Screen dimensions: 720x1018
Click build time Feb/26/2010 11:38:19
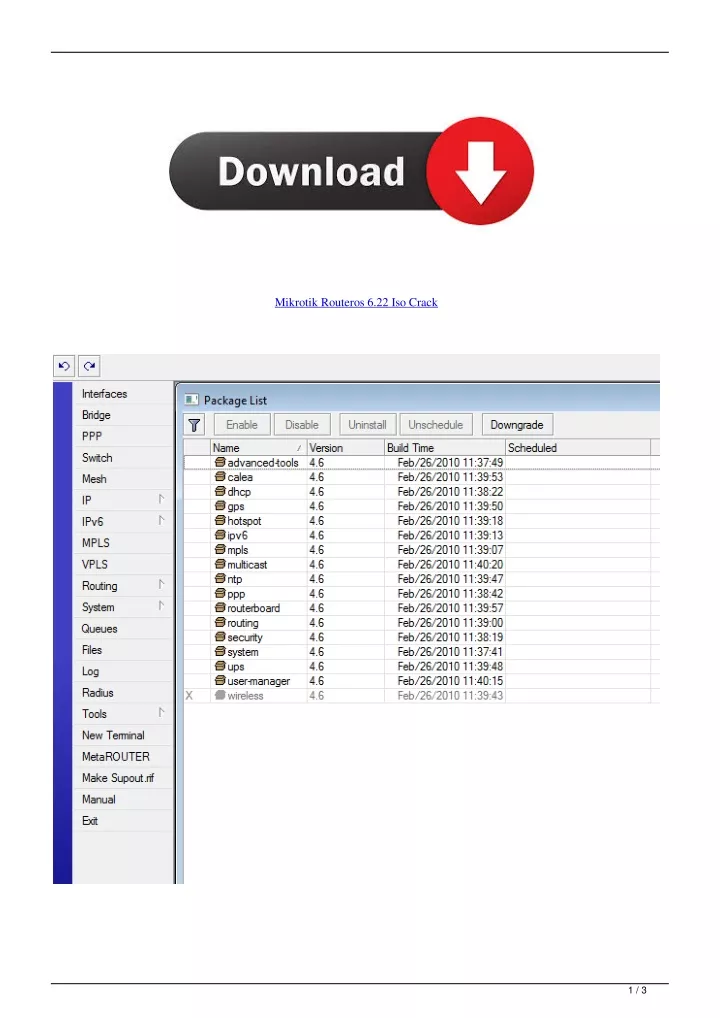450,637
